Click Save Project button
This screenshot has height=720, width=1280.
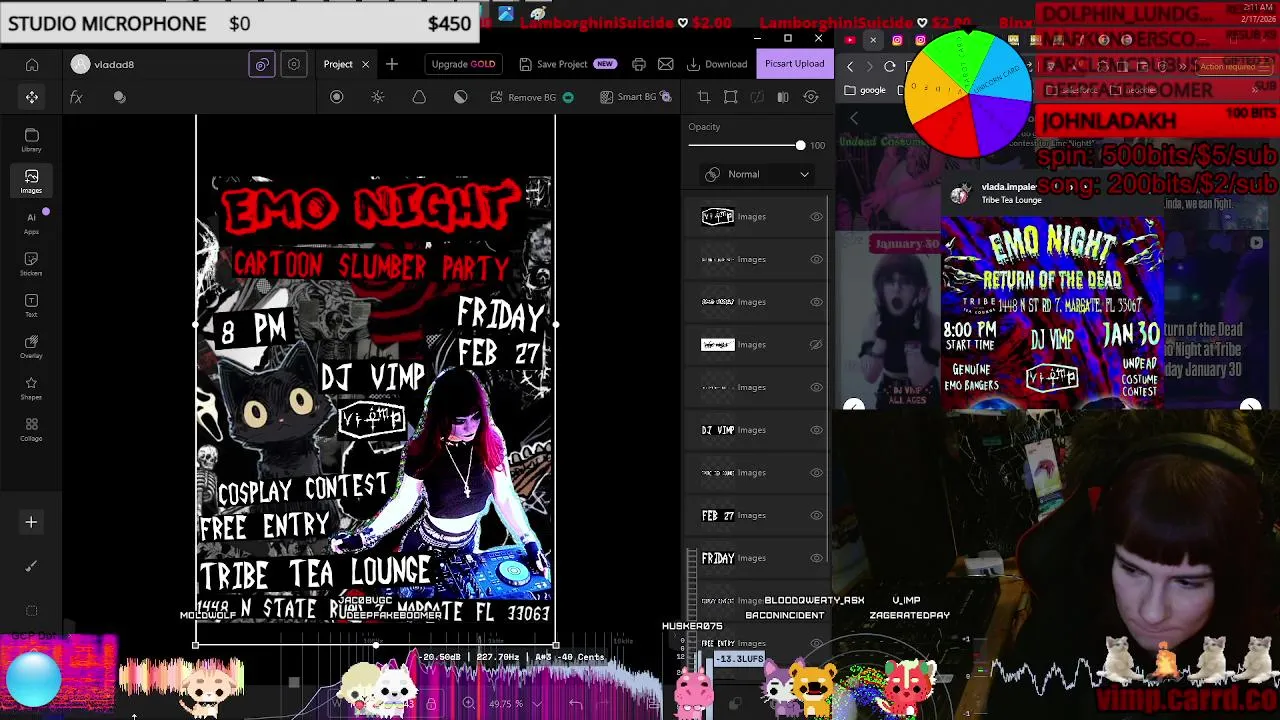coord(567,64)
